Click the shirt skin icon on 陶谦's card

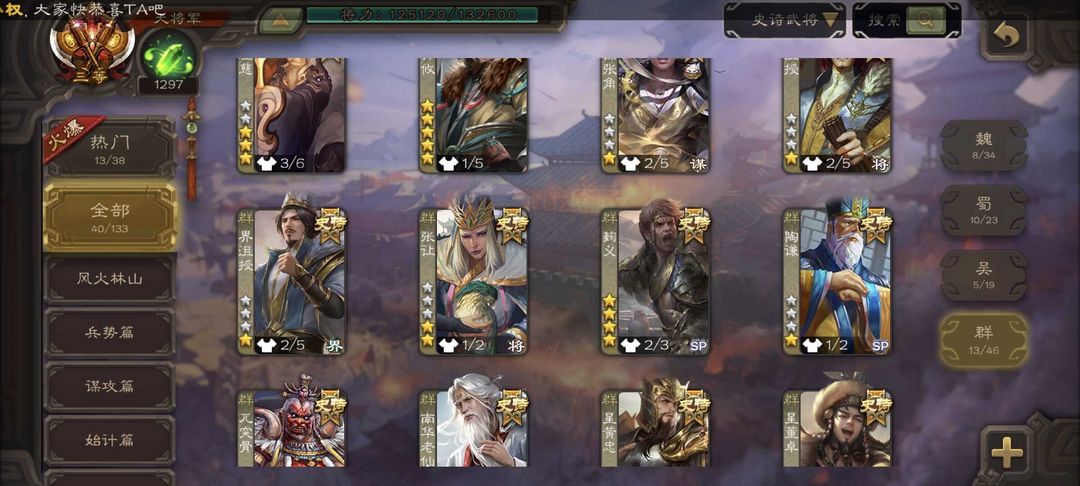812,345
